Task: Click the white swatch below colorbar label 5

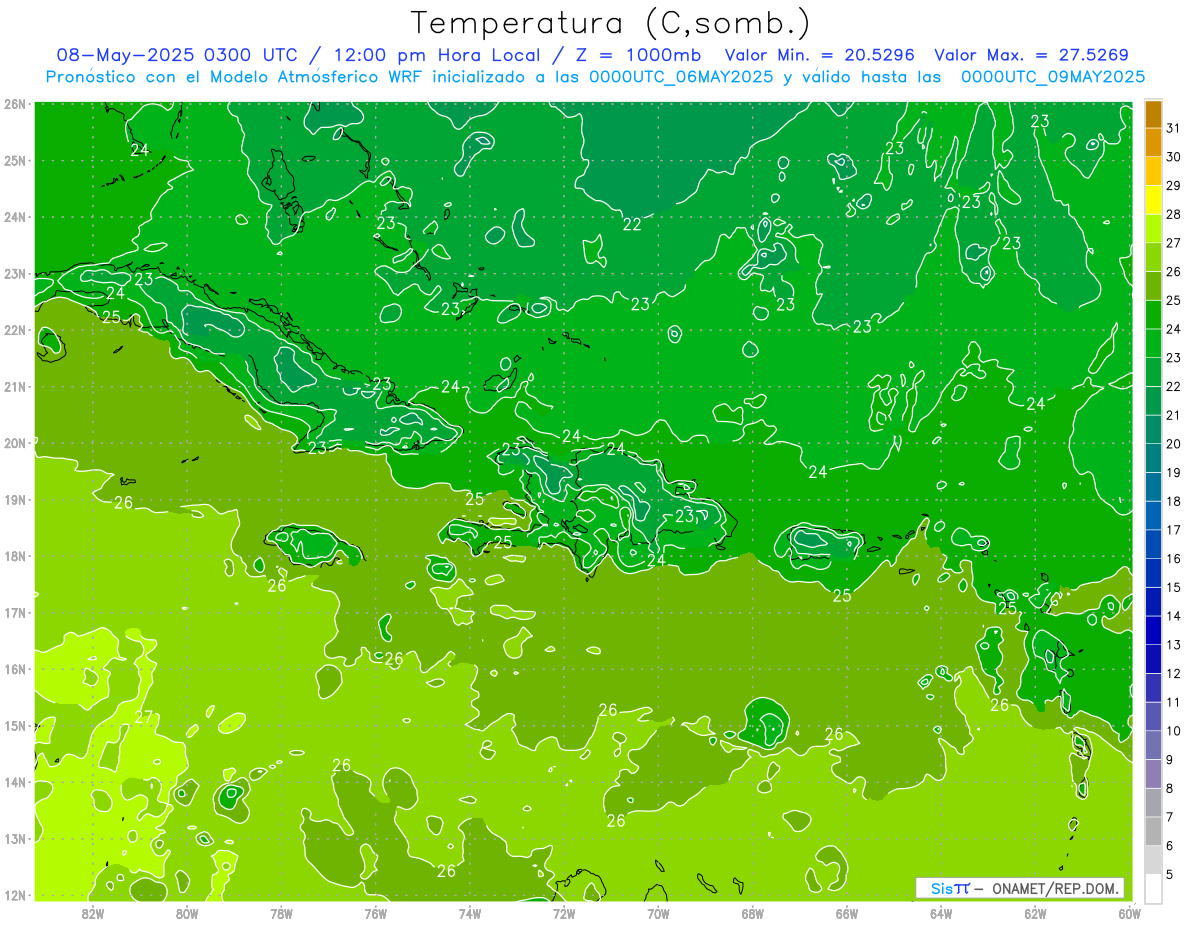Action: [1153, 887]
